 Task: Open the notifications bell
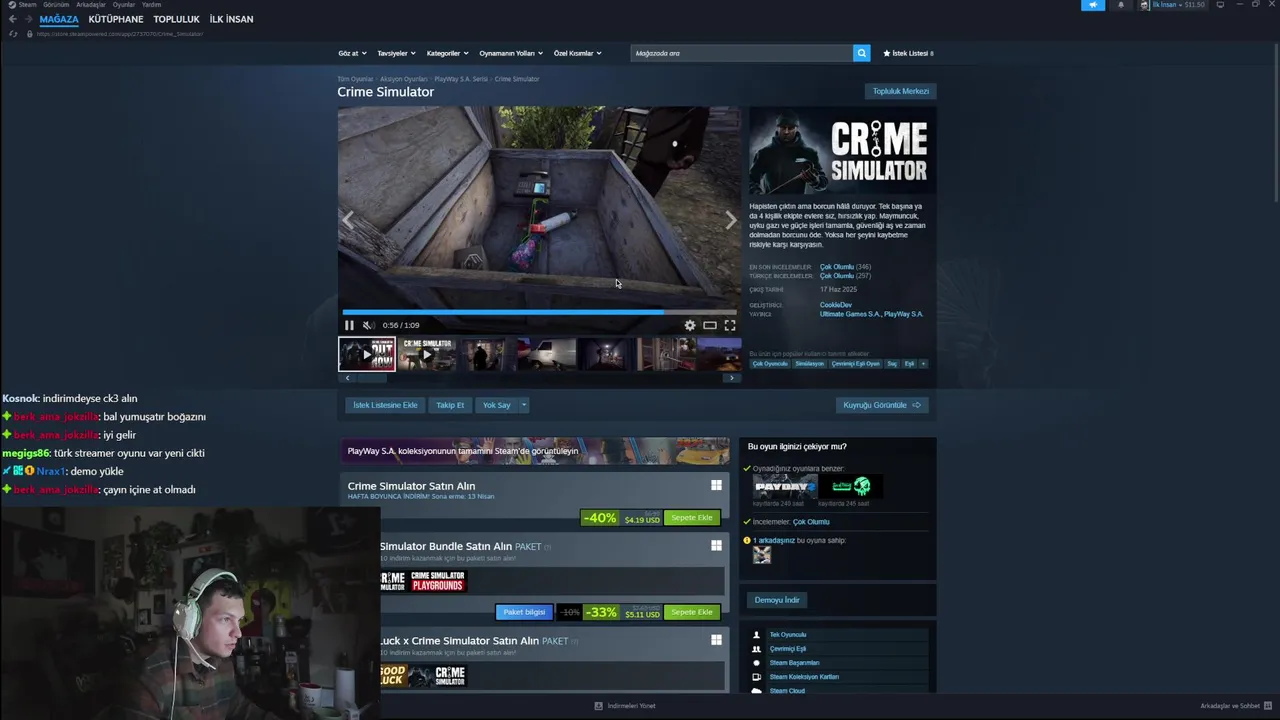pyautogui.click(x=1120, y=5)
